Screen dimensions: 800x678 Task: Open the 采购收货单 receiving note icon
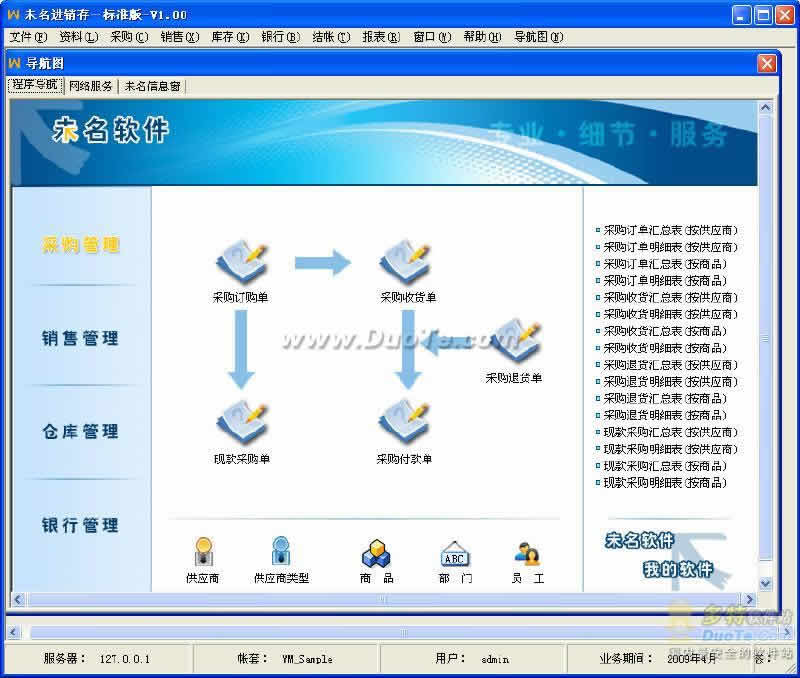[406, 262]
